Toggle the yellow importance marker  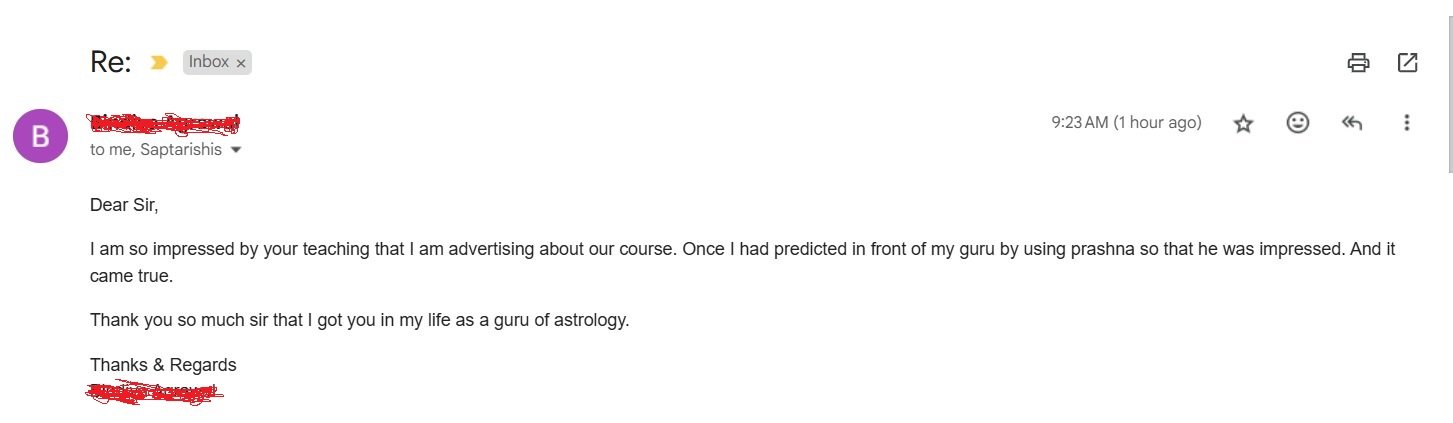(158, 62)
